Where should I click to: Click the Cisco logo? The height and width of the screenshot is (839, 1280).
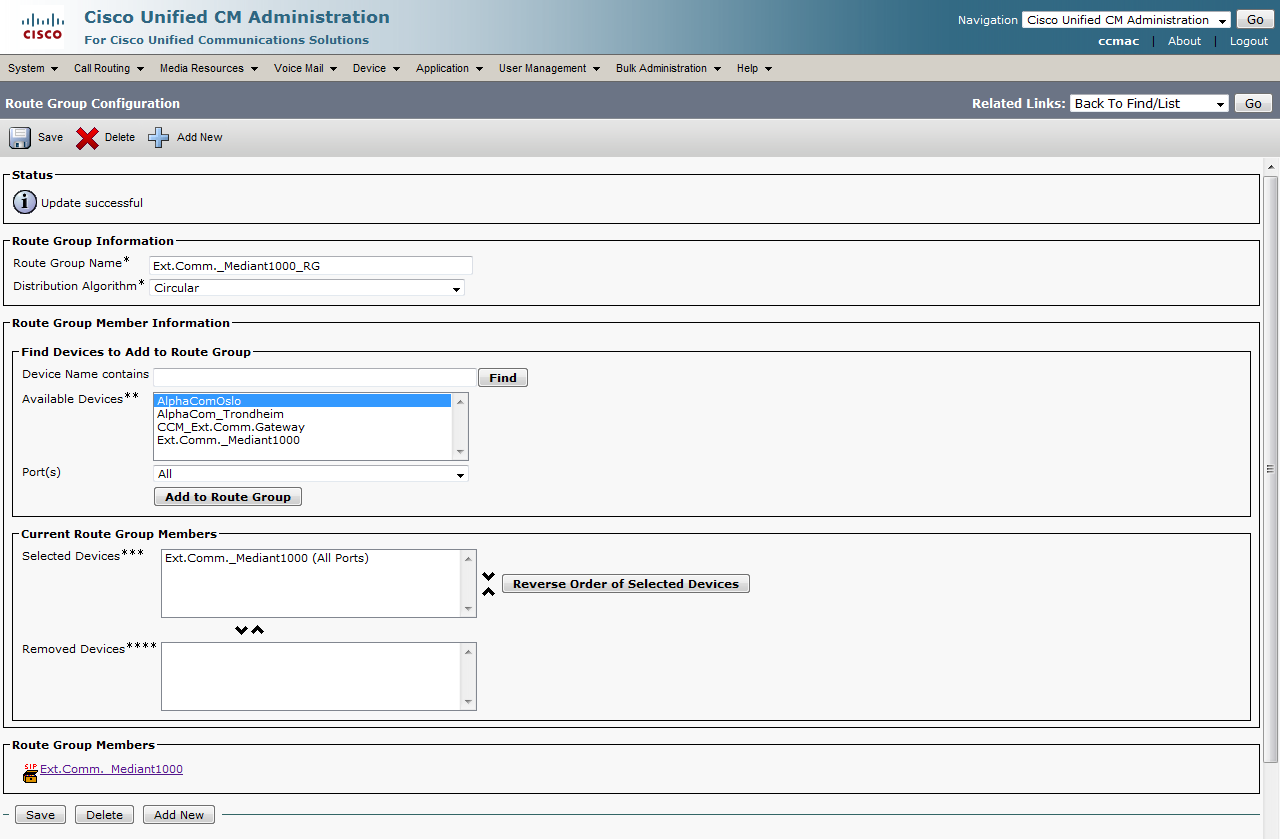click(42, 27)
